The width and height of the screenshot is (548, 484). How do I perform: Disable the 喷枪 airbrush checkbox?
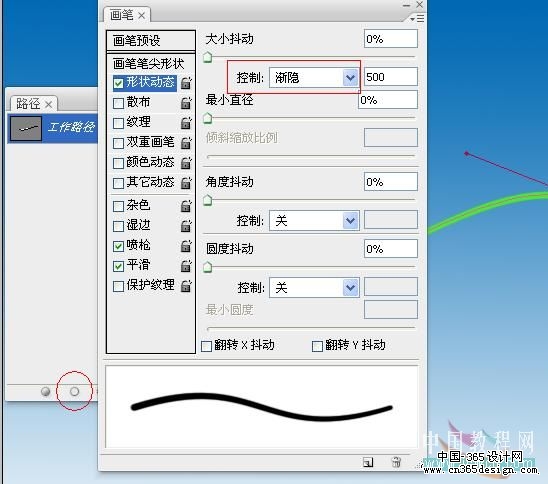pyautogui.click(x=118, y=246)
